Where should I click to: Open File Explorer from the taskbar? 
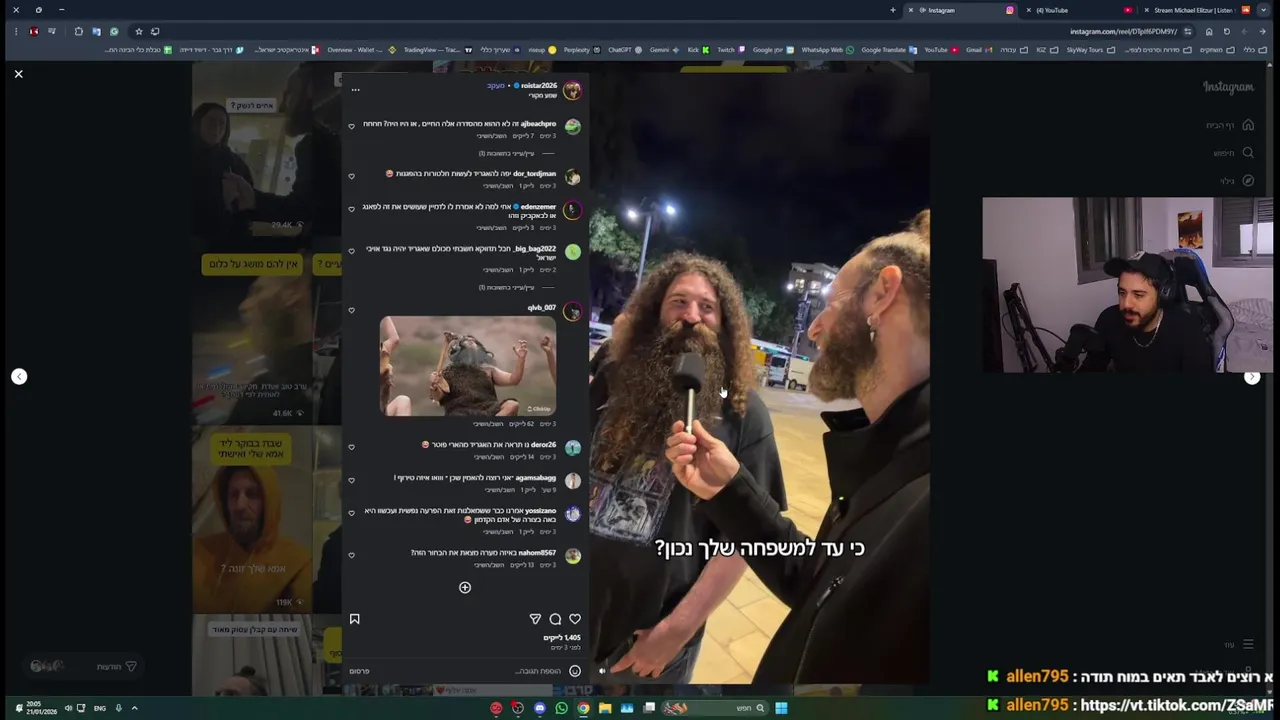(605, 708)
